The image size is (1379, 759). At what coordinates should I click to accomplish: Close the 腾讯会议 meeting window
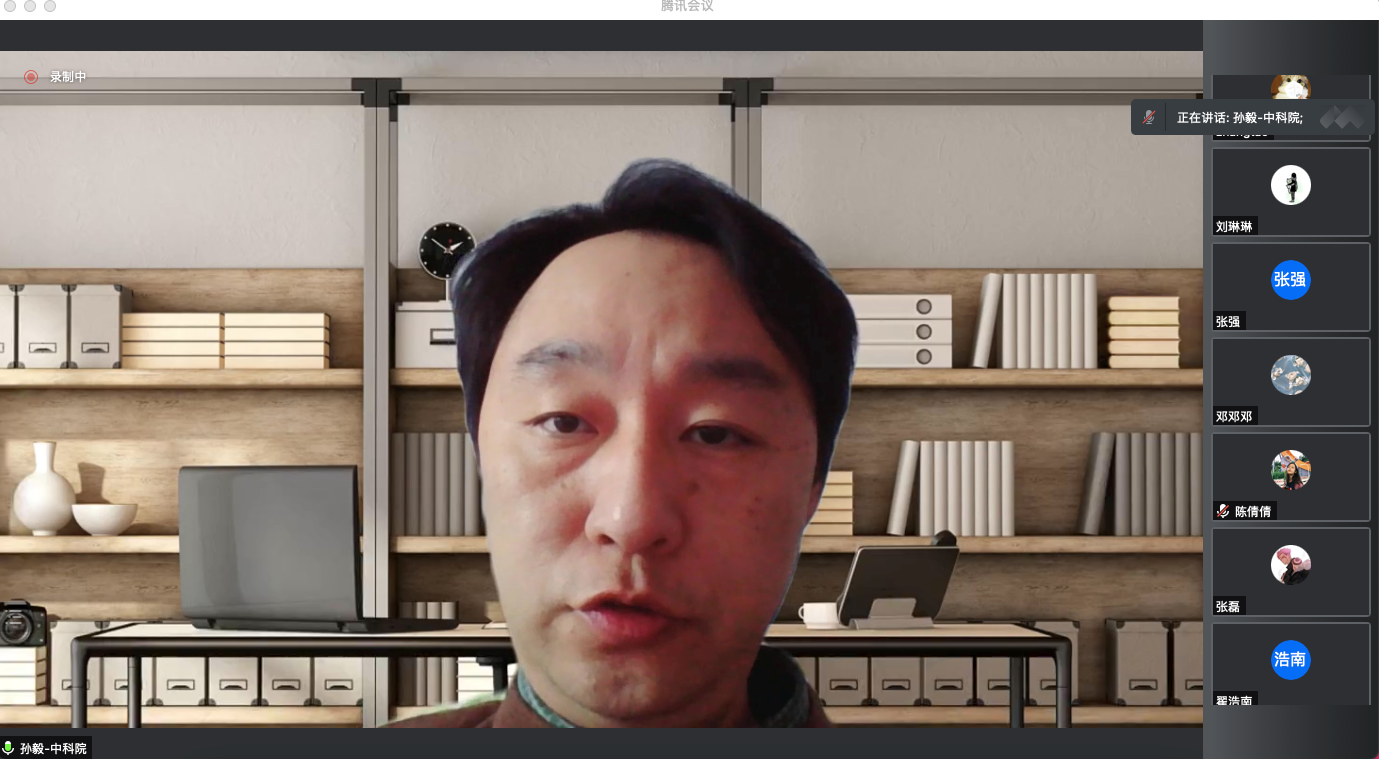10,6
